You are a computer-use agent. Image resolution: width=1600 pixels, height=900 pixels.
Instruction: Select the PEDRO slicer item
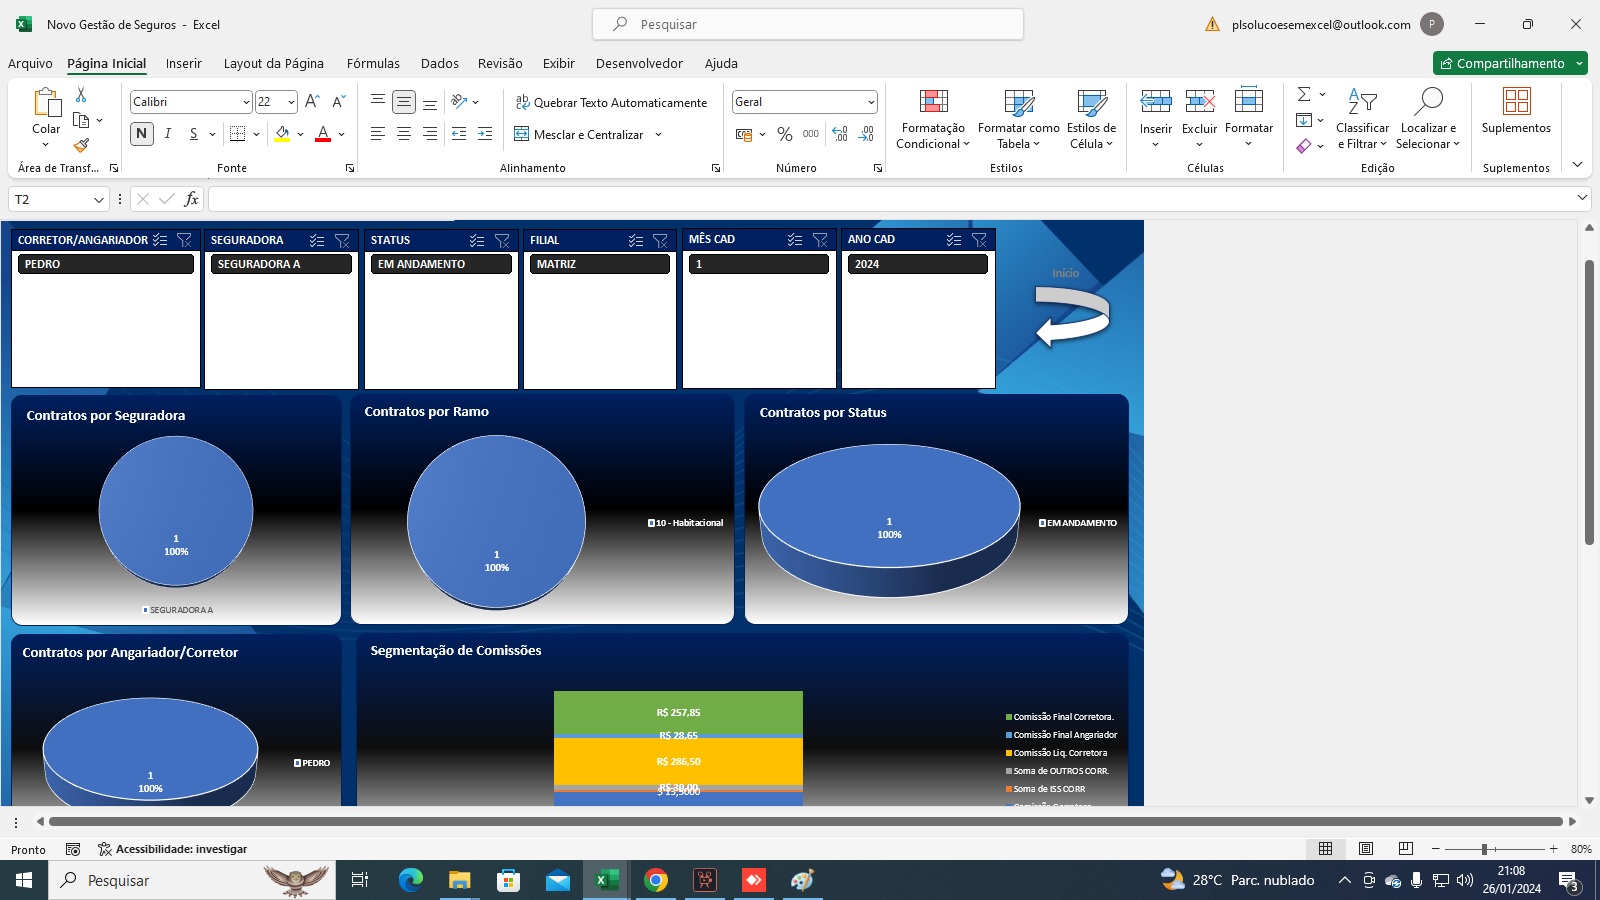105,264
